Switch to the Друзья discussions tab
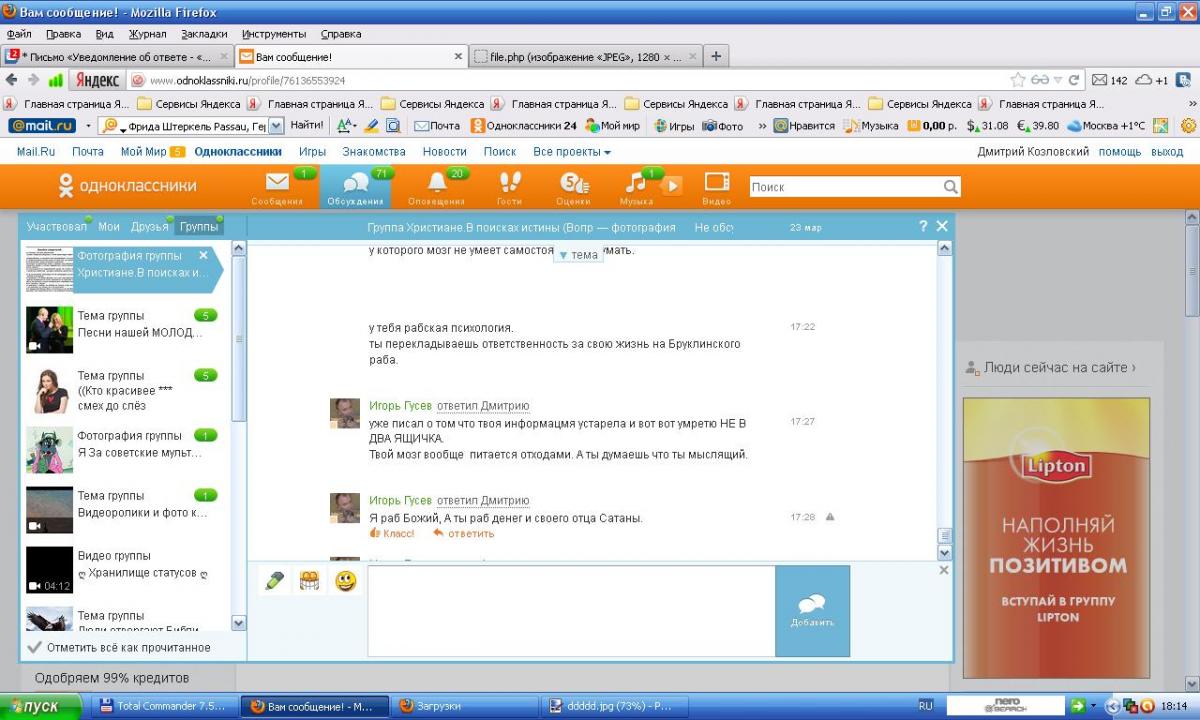The image size is (1200, 720). [x=150, y=227]
